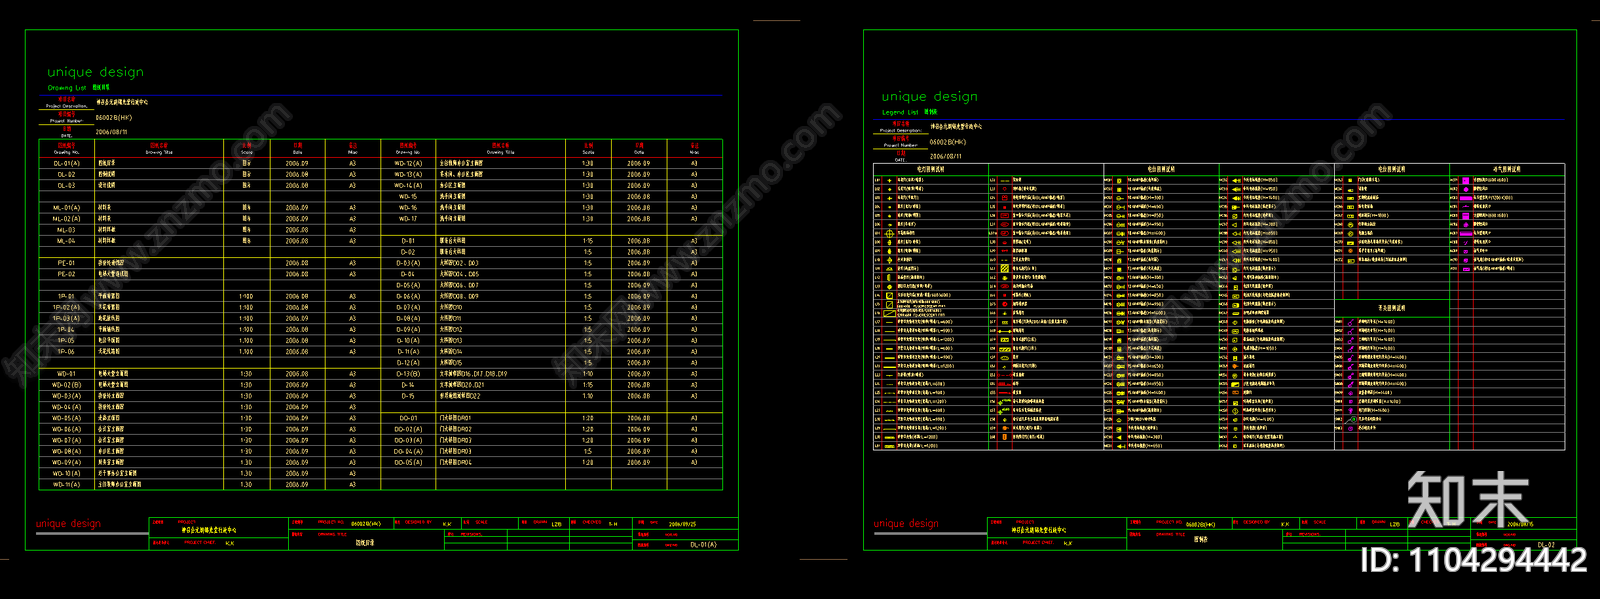The width and height of the screenshot is (1600, 599).
Task: Select drawing number ML-04
Action: 65,241
